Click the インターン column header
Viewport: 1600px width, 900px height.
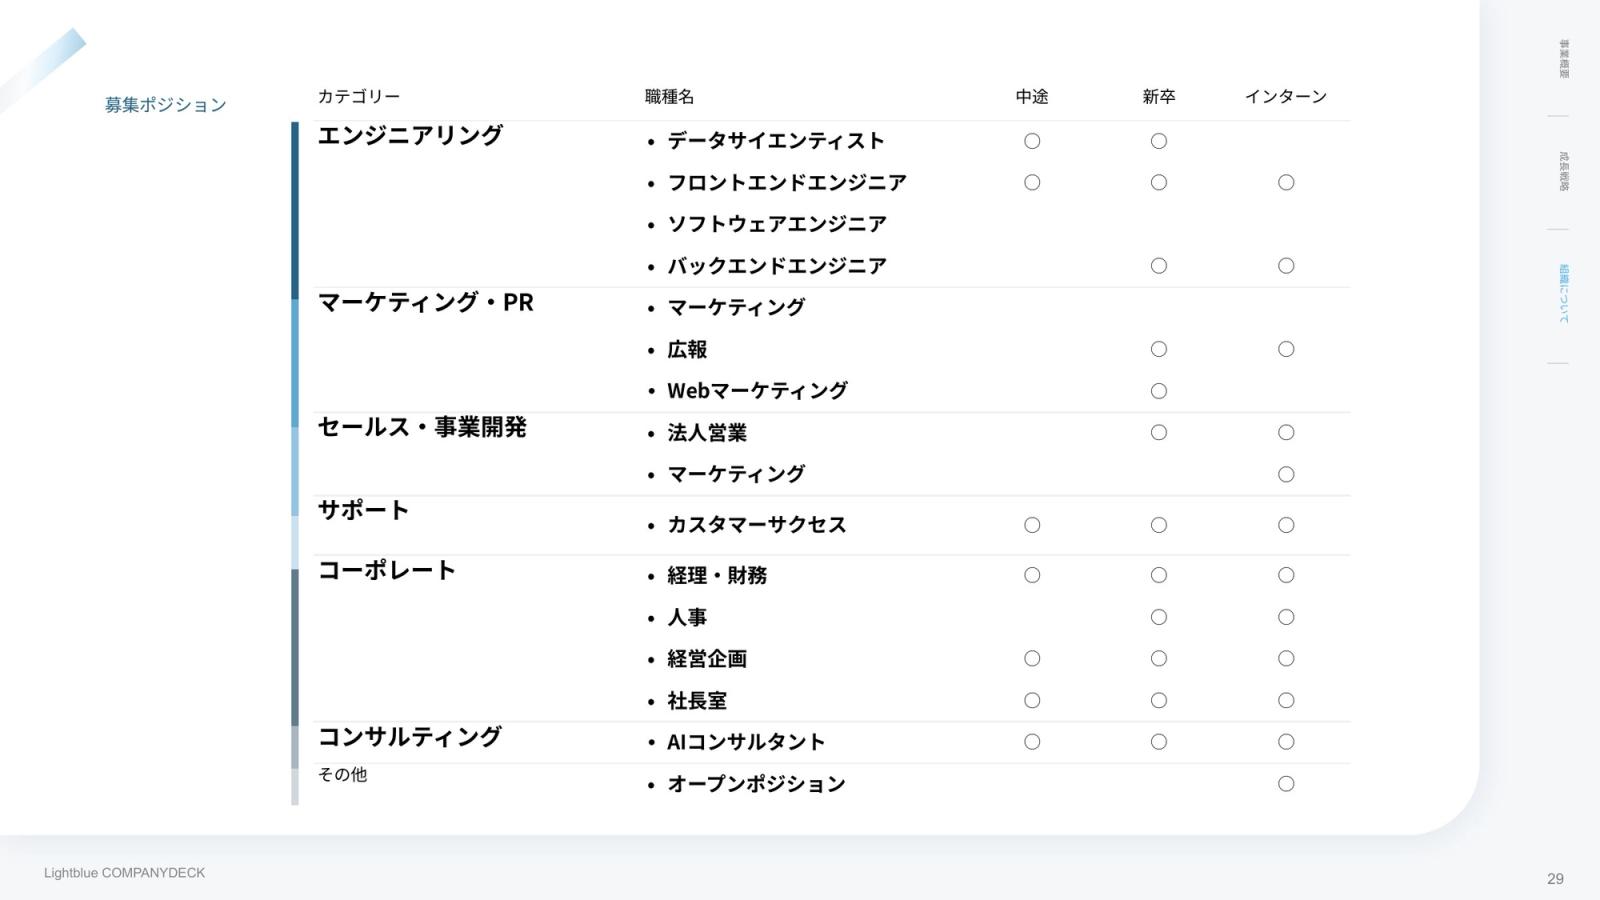coord(1286,97)
